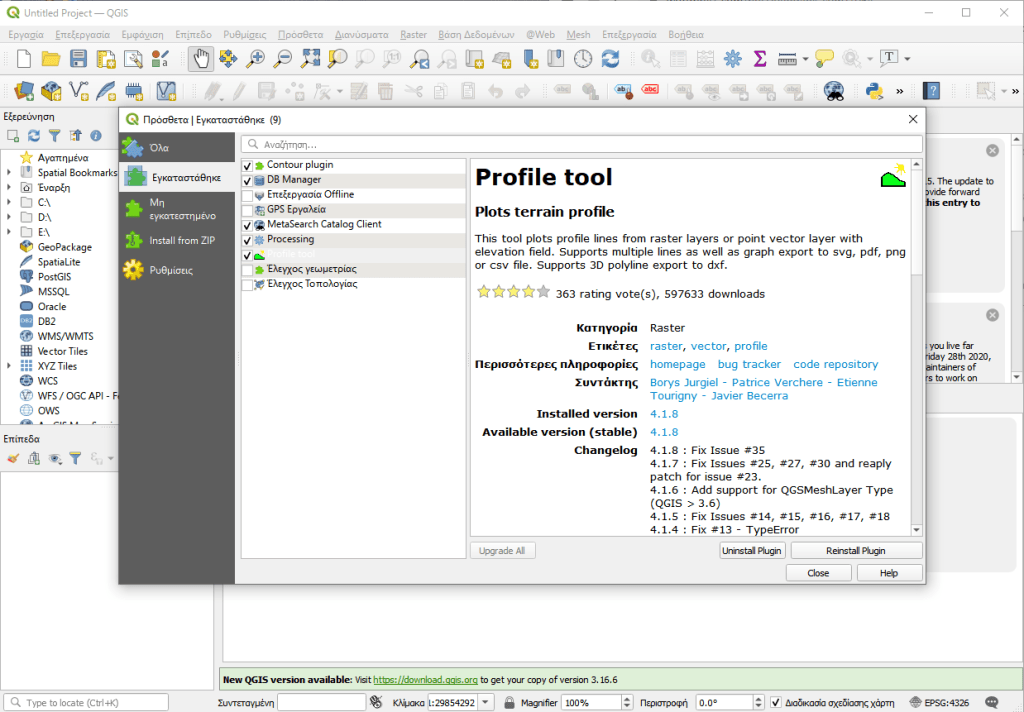
Task: Select the Pan Map hand tool
Action: click(x=201, y=59)
